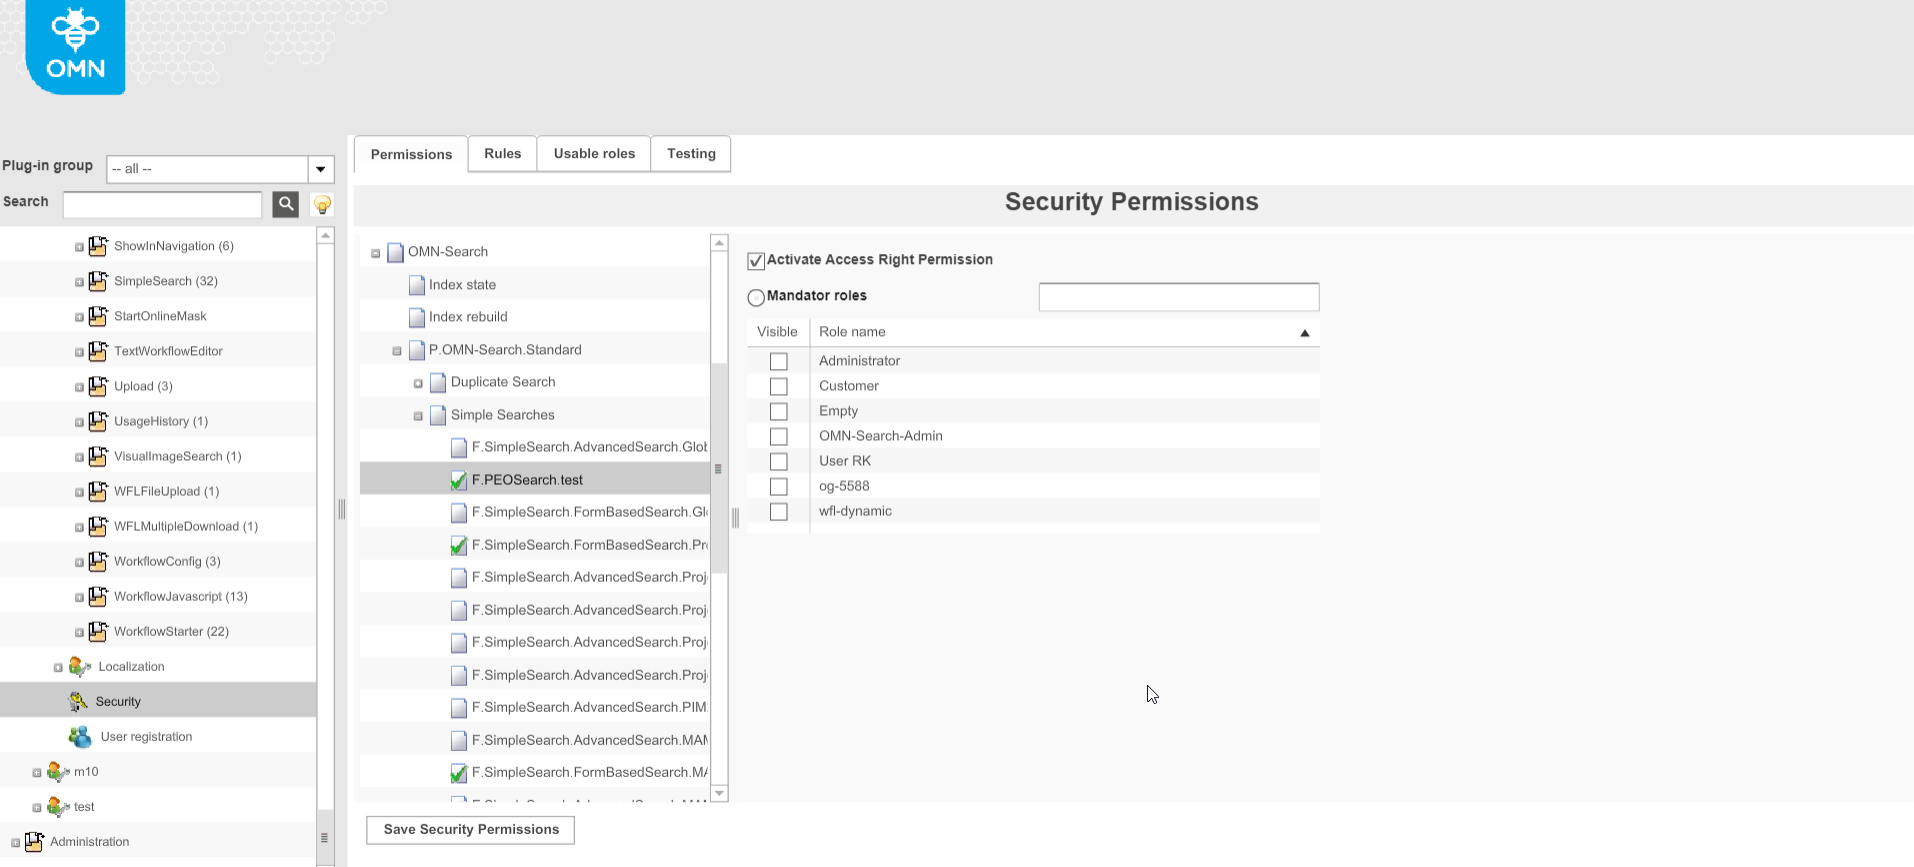The height and width of the screenshot is (867, 1914).
Task: Click the Security plugin icon in sidebar
Action: pos(77,701)
